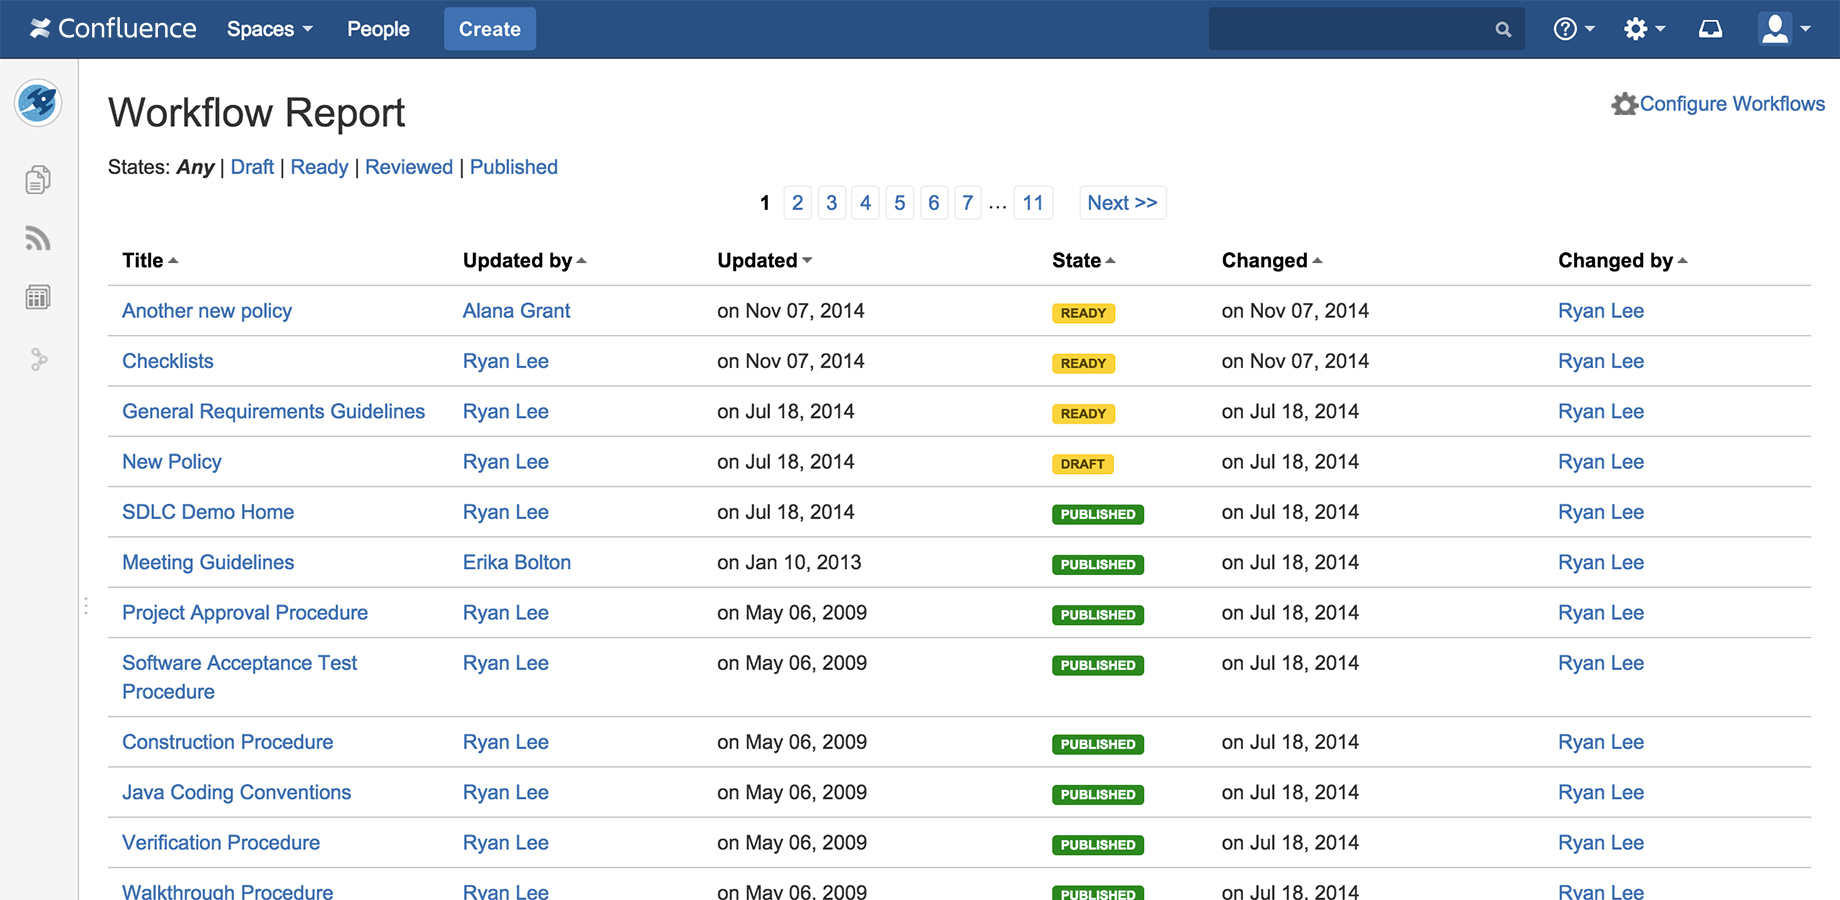Viewport: 1840px width, 900px height.
Task: Open the blog feed icon in the sidebar
Action: click(38, 238)
